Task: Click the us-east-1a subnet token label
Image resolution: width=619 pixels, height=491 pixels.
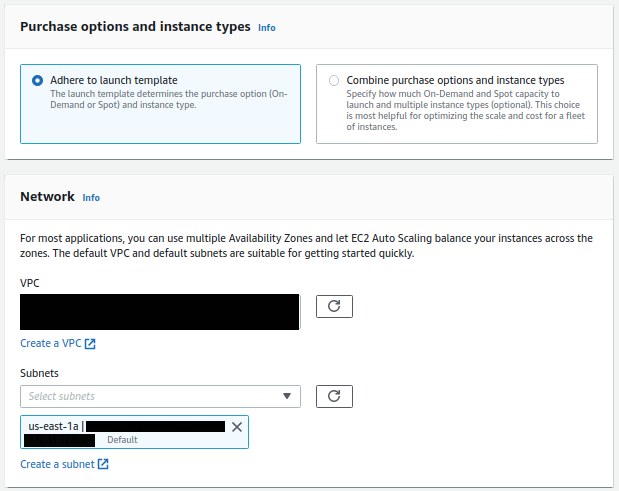Action: click(x=53, y=426)
